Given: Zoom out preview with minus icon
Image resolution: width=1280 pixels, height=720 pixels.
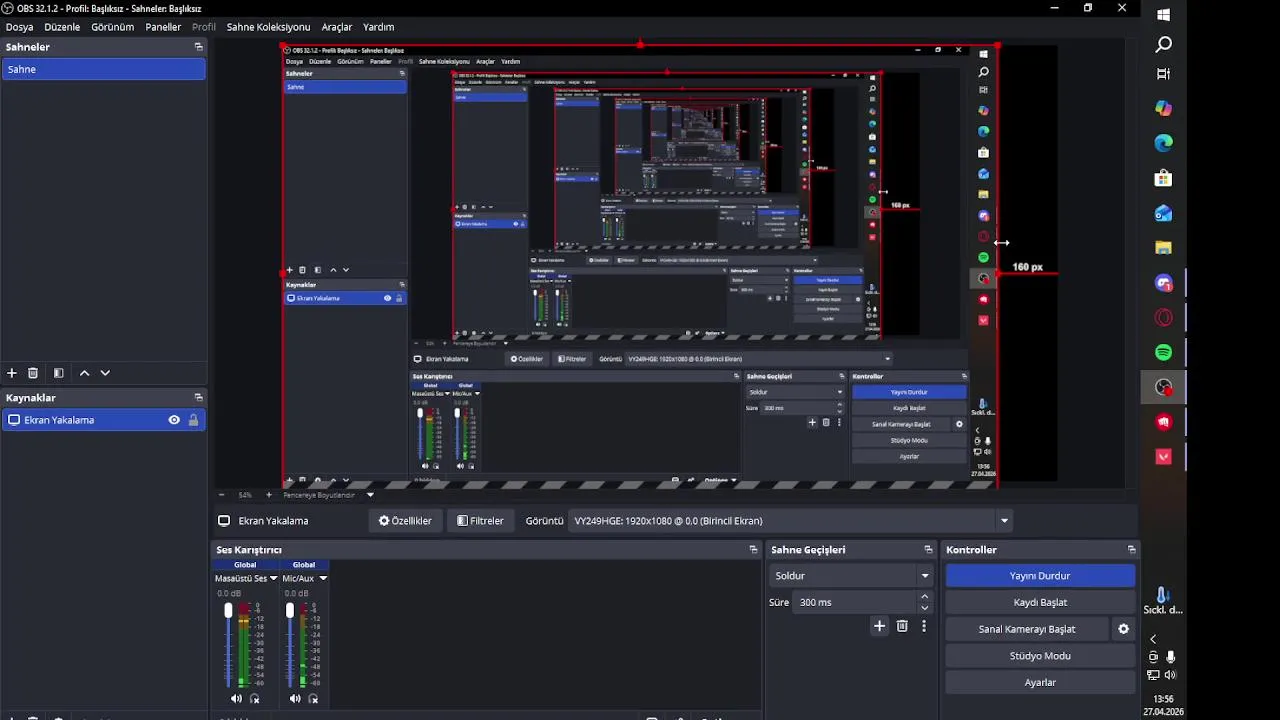Looking at the screenshot, I should click(x=222, y=495).
